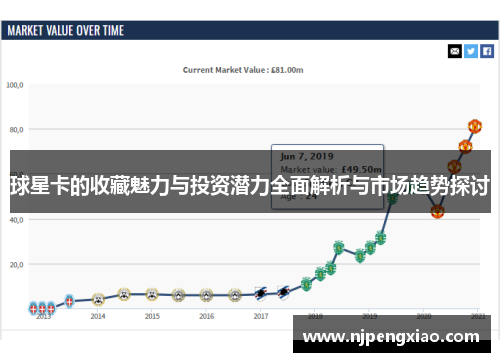The height and width of the screenshot is (362, 500).
Task: Click the '2014' x-axis label
Action: click(x=98, y=316)
